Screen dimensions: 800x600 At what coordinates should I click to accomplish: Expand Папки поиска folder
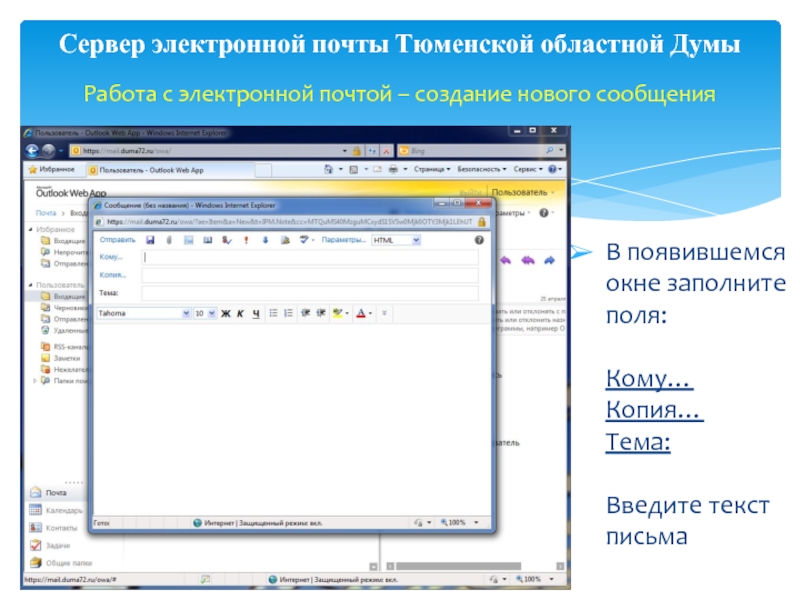(x=35, y=381)
